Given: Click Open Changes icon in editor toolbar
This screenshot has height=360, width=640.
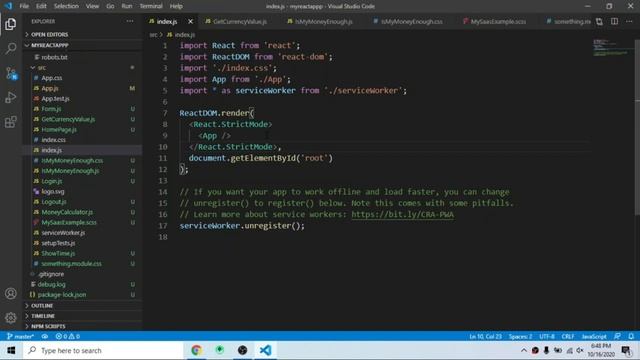Looking at the screenshot, I should pyautogui.click(x=599, y=21).
